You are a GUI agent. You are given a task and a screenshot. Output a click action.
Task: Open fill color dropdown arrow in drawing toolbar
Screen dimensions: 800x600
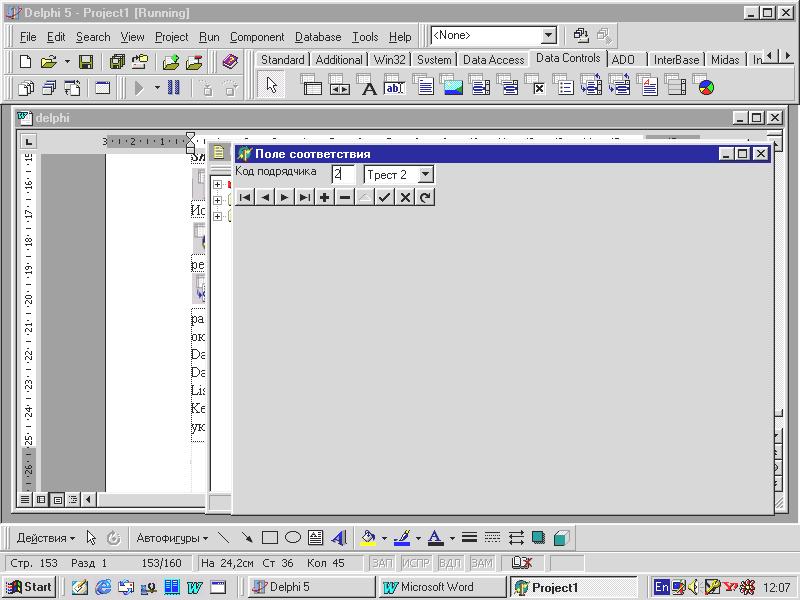click(384, 538)
